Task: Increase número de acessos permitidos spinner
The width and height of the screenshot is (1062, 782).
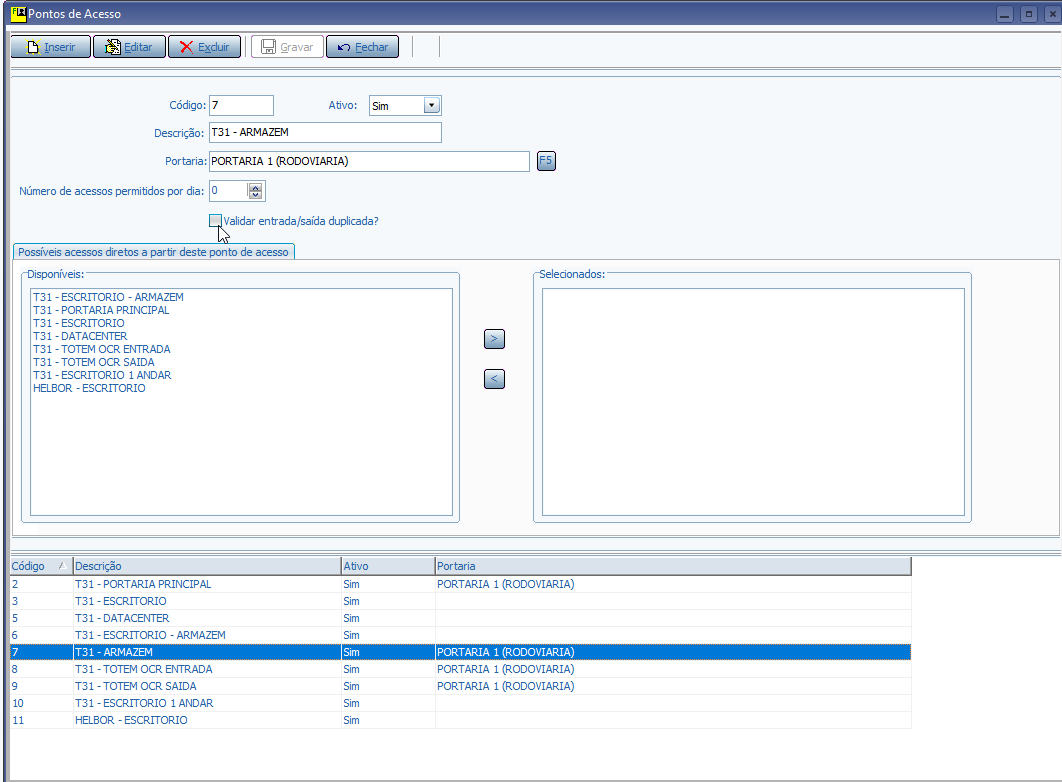Action: tap(255, 187)
